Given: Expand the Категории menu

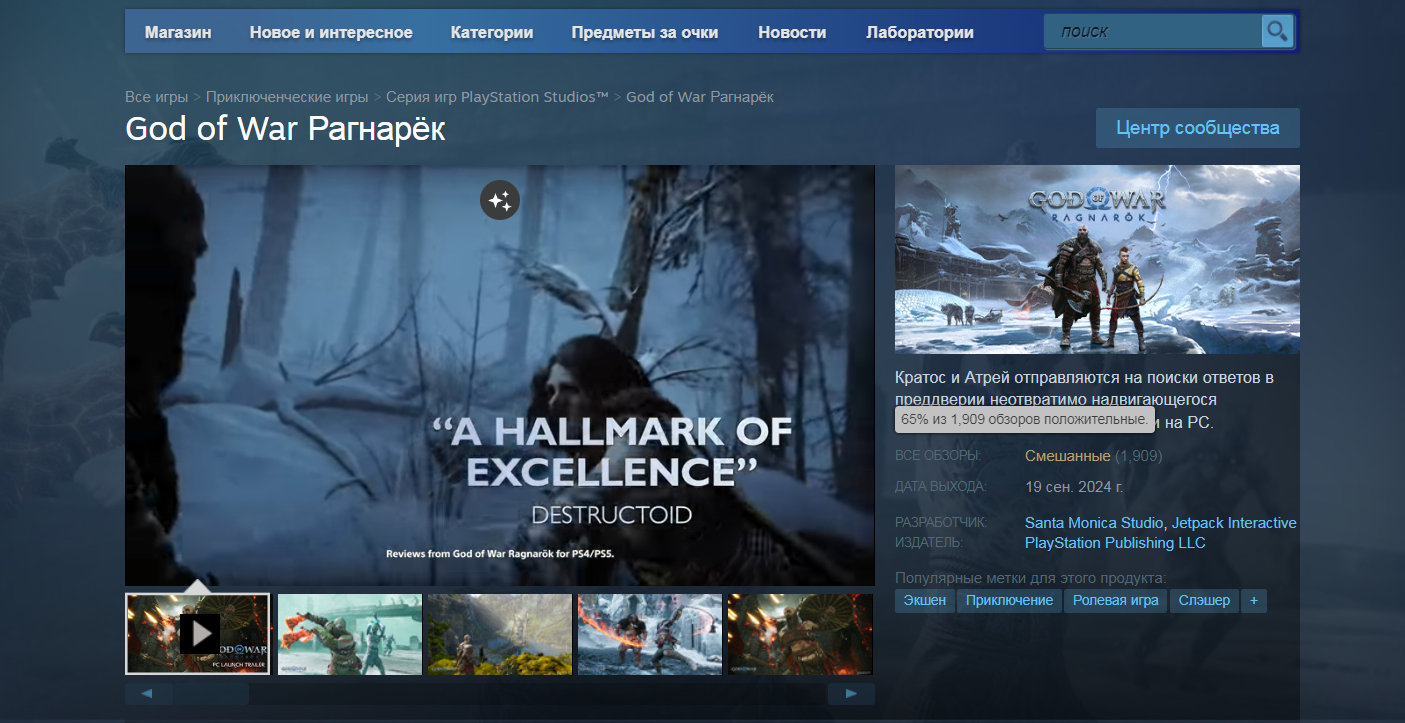Looking at the screenshot, I should click(x=492, y=32).
